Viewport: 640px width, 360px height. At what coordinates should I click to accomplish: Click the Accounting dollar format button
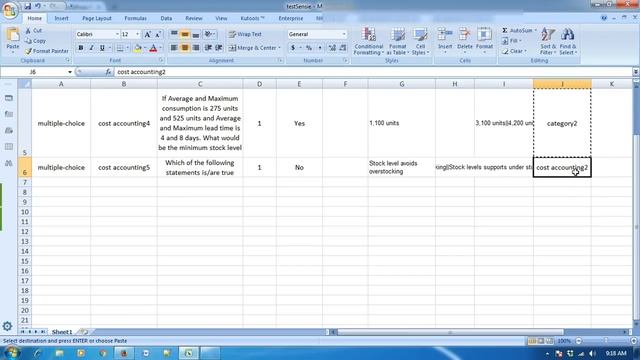point(293,48)
